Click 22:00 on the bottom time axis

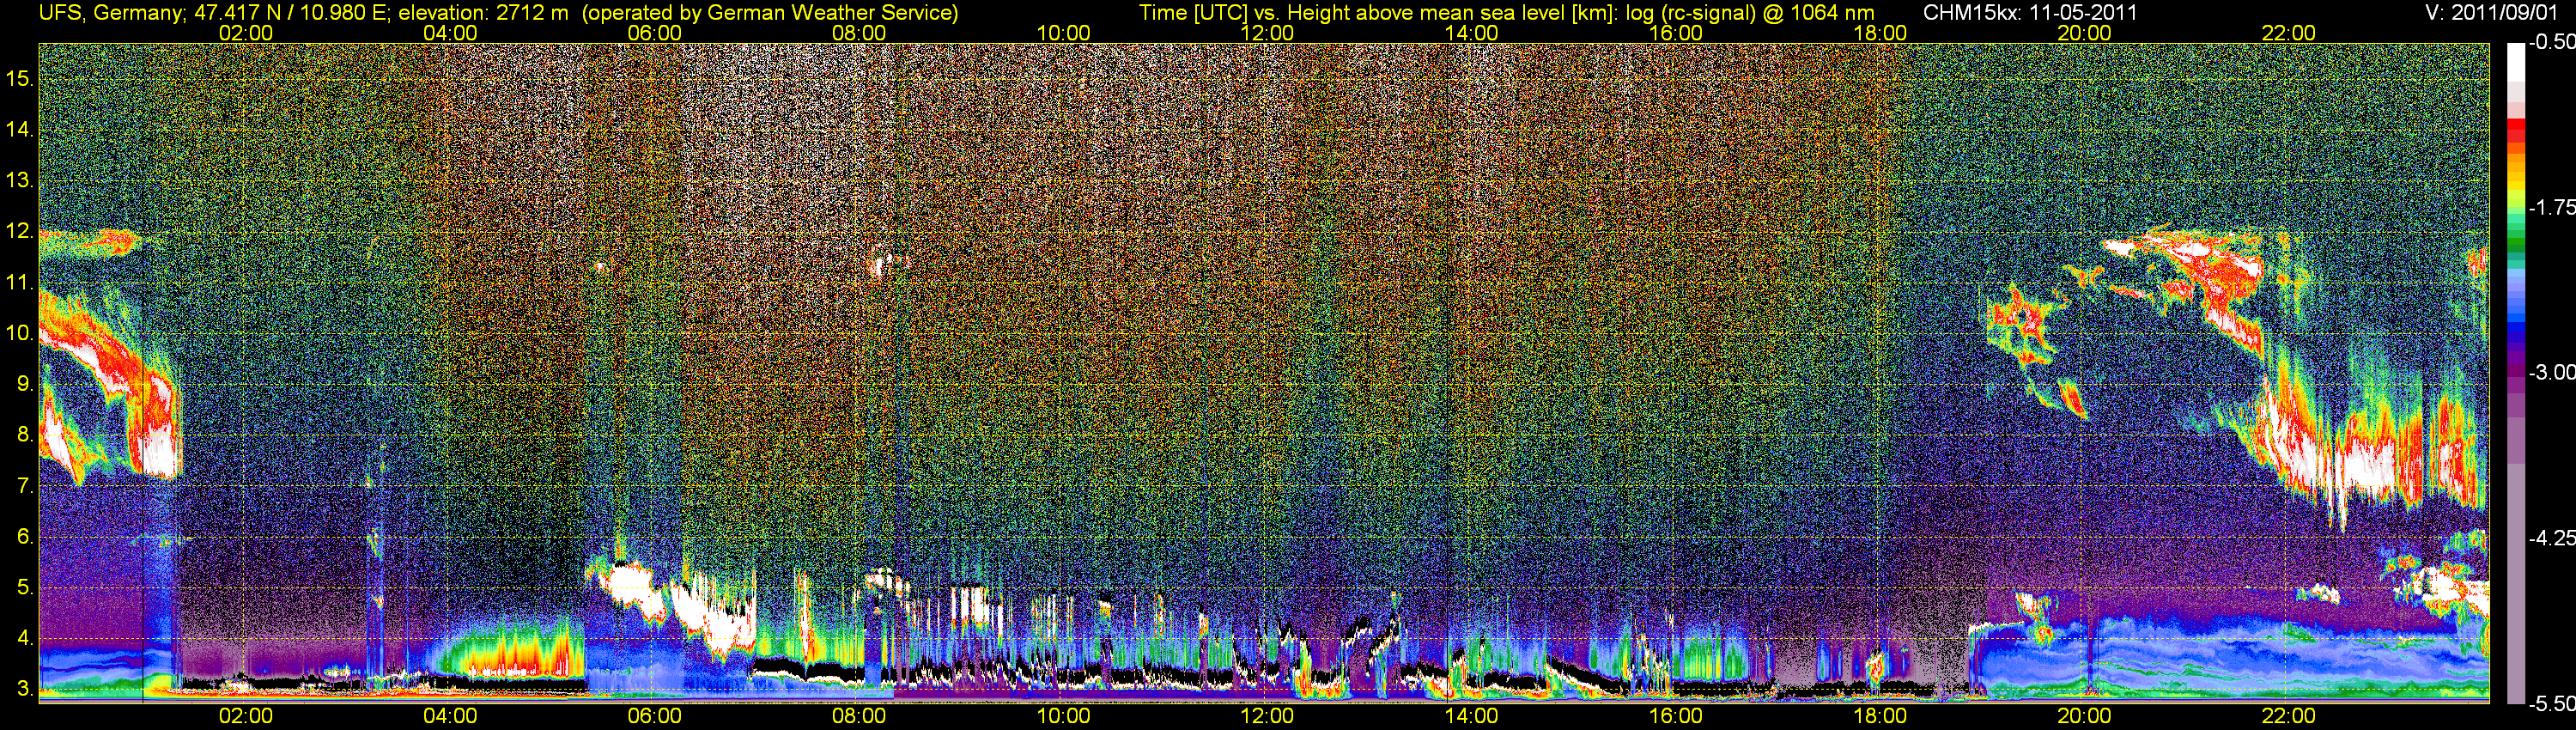tap(2289, 716)
